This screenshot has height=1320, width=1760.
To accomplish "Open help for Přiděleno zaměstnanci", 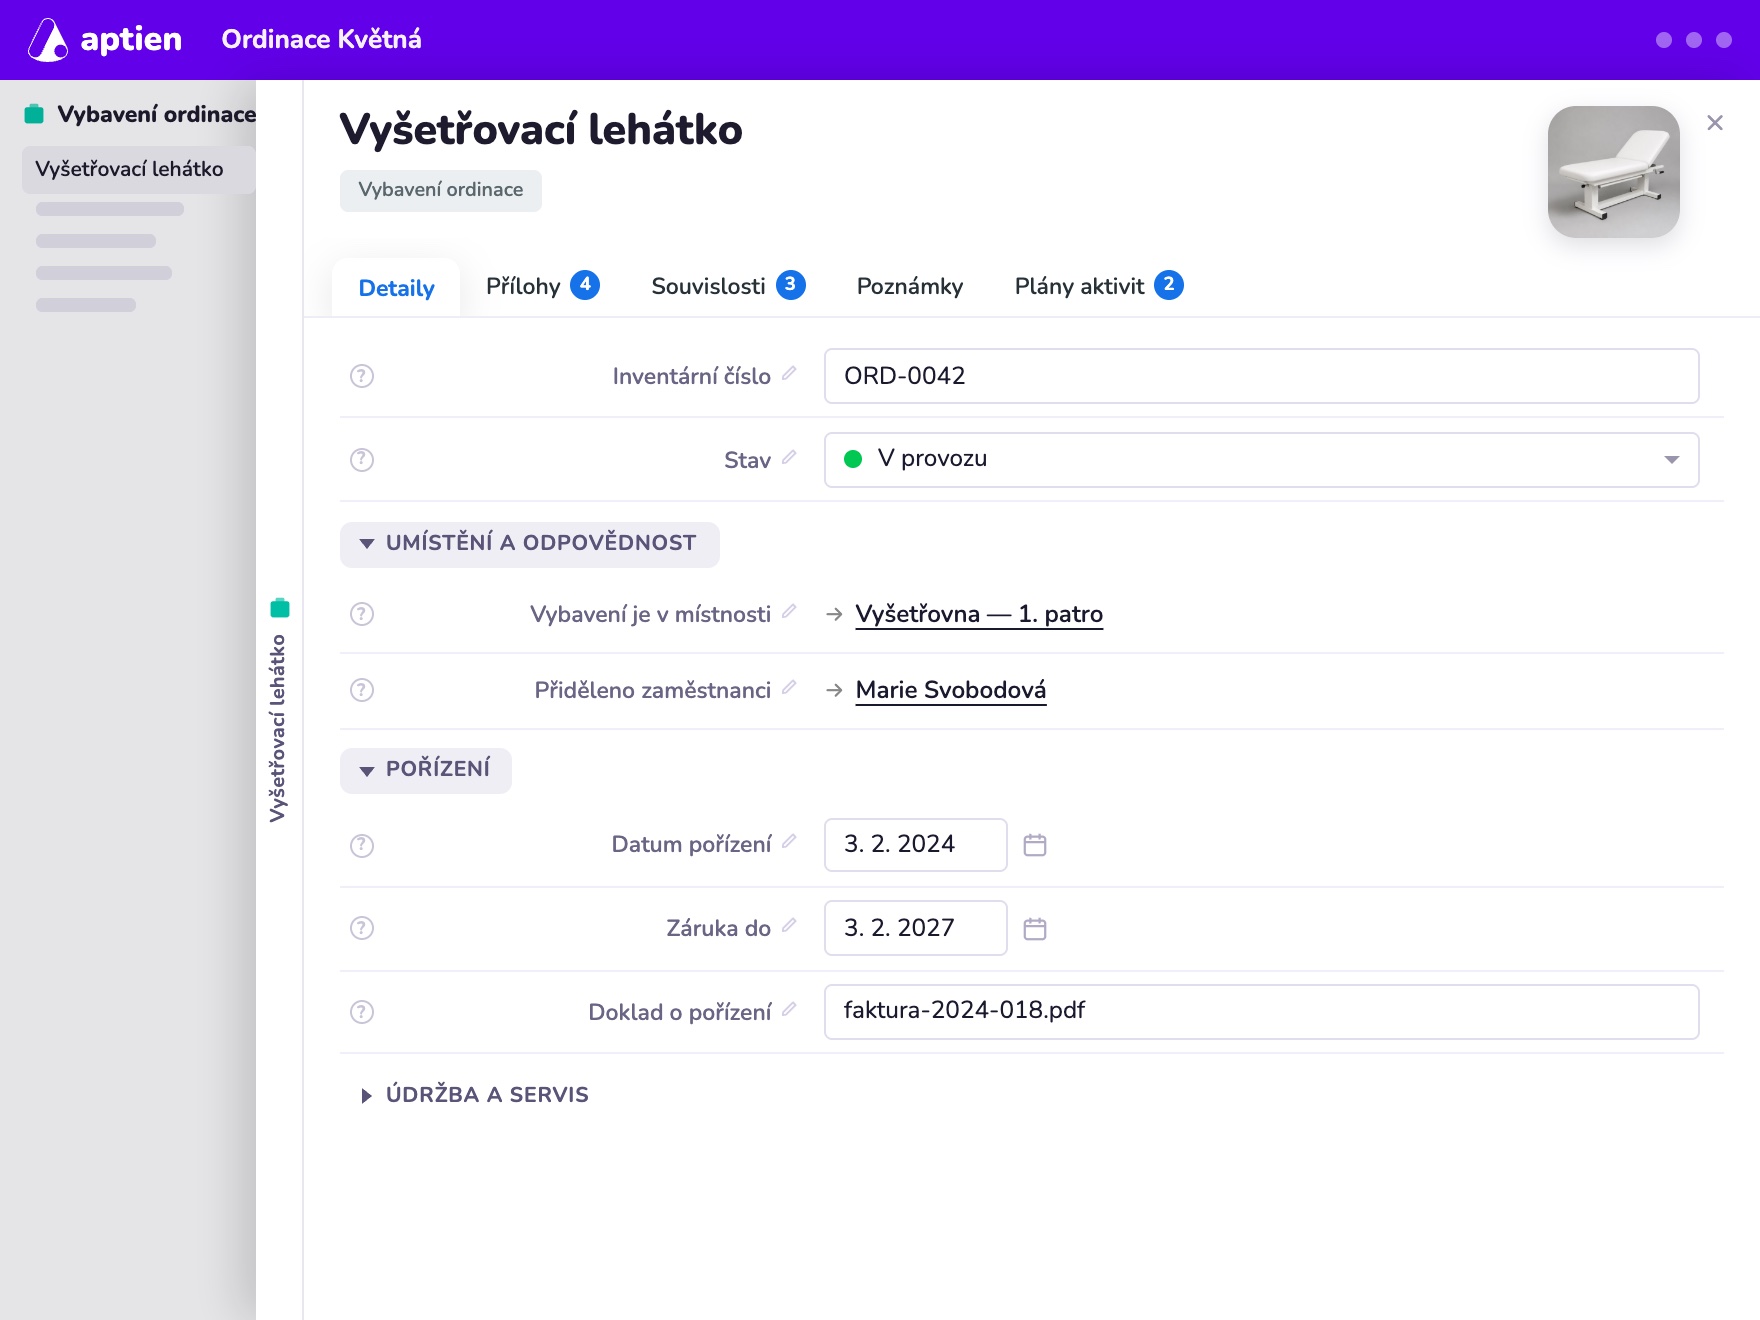I will coord(362,690).
